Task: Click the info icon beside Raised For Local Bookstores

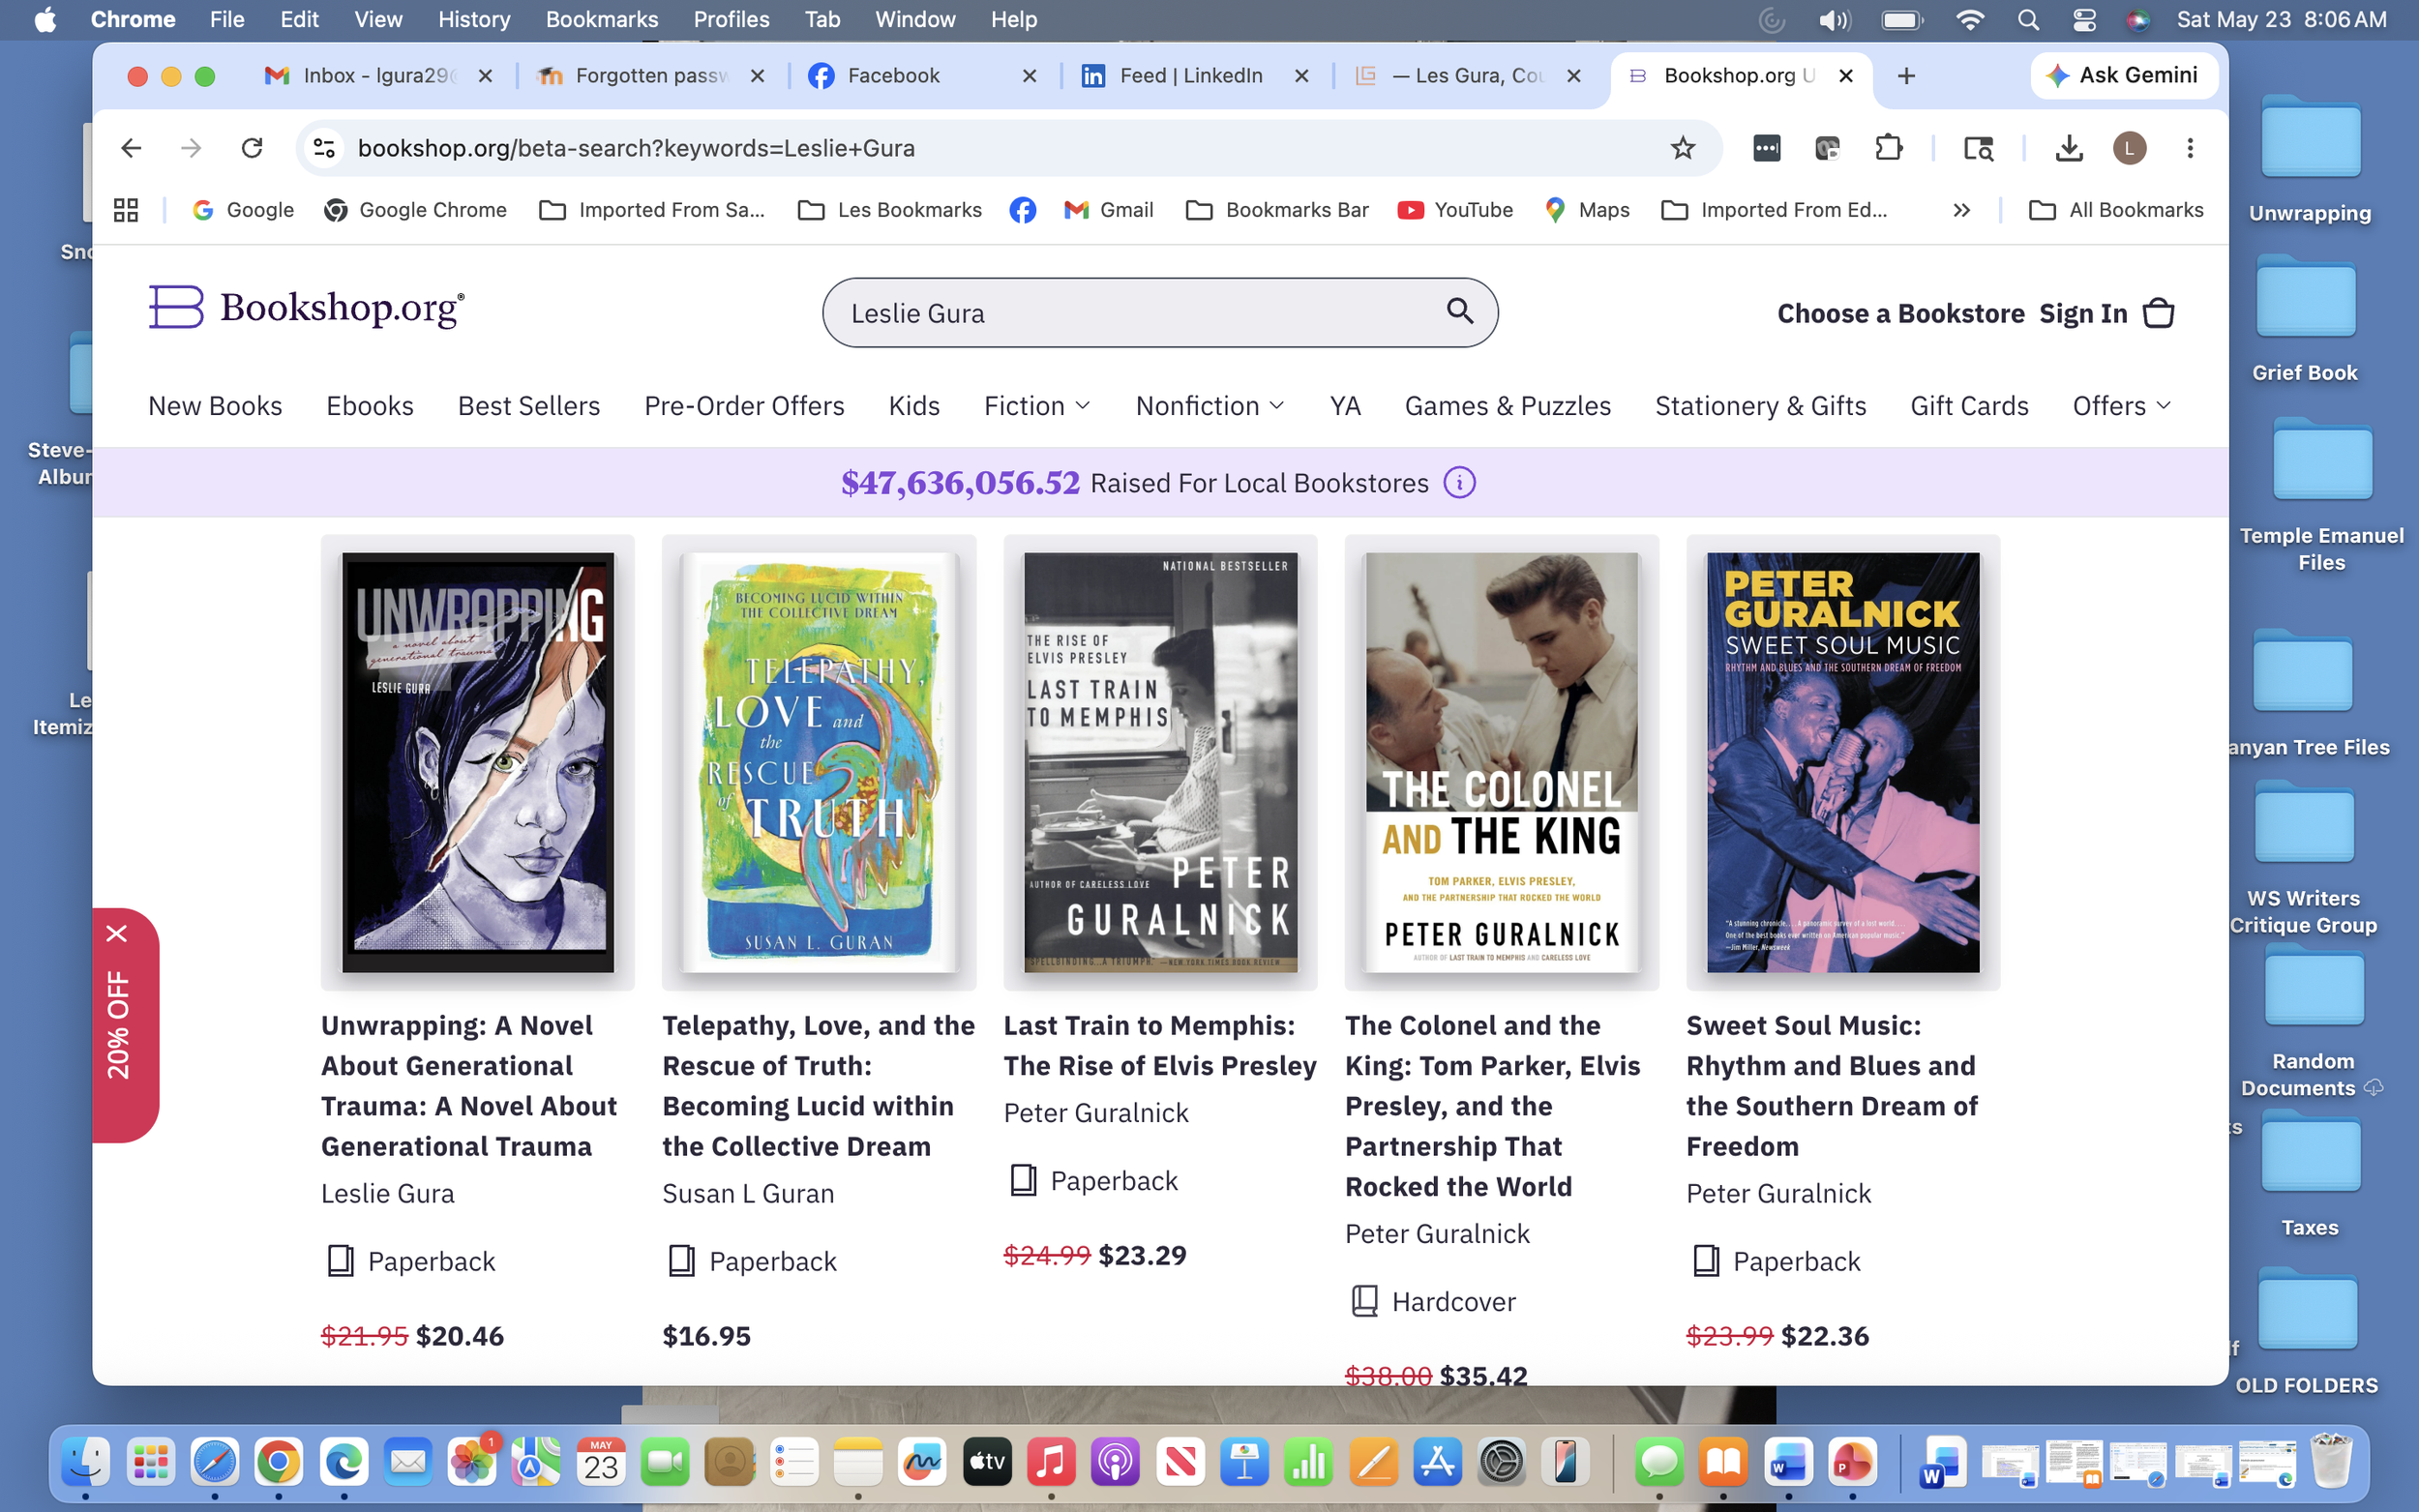Action: pyautogui.click(x=1459, y=483)
